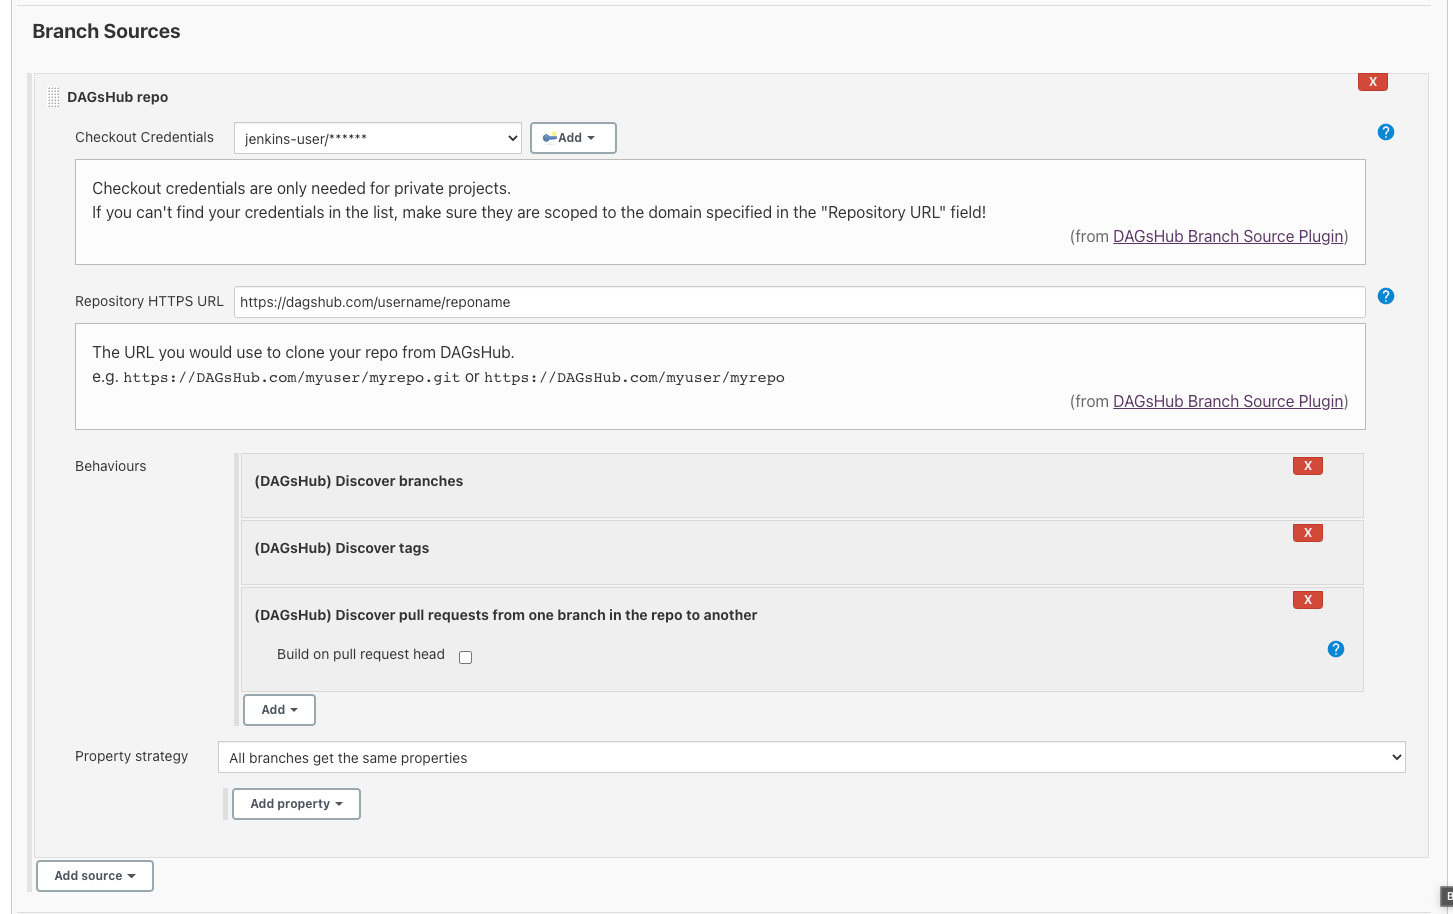Expand the Add behaviours dropdown
Viewport: 1453px width, 914px height.
279,709
